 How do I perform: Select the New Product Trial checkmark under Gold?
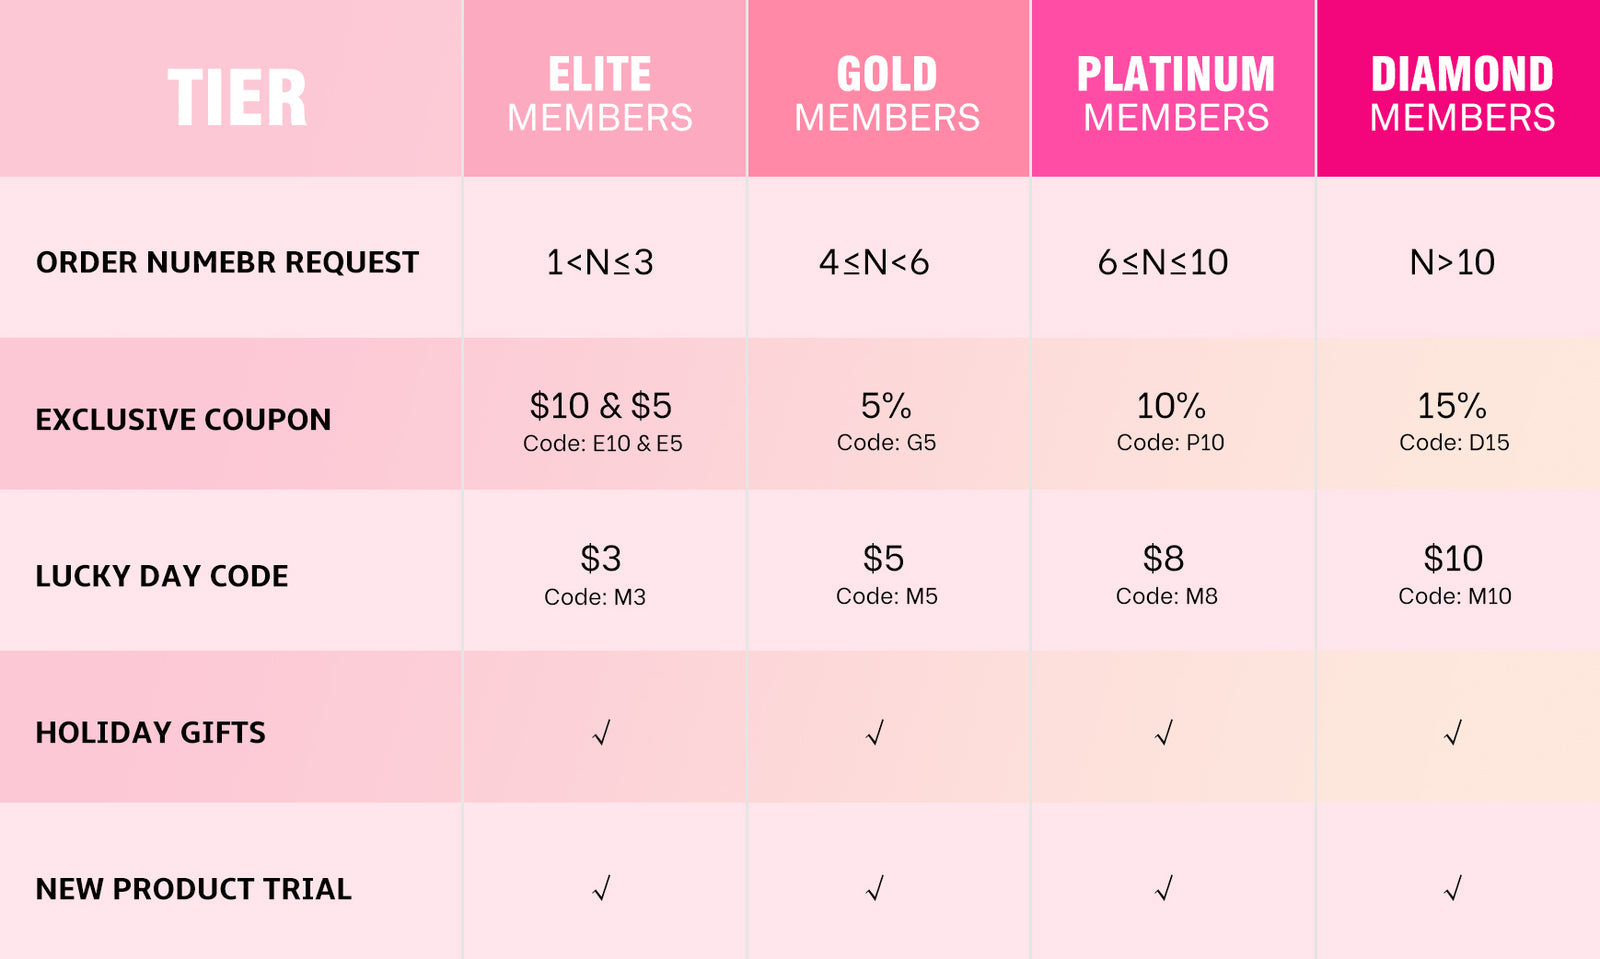click(x=875, y=888)
